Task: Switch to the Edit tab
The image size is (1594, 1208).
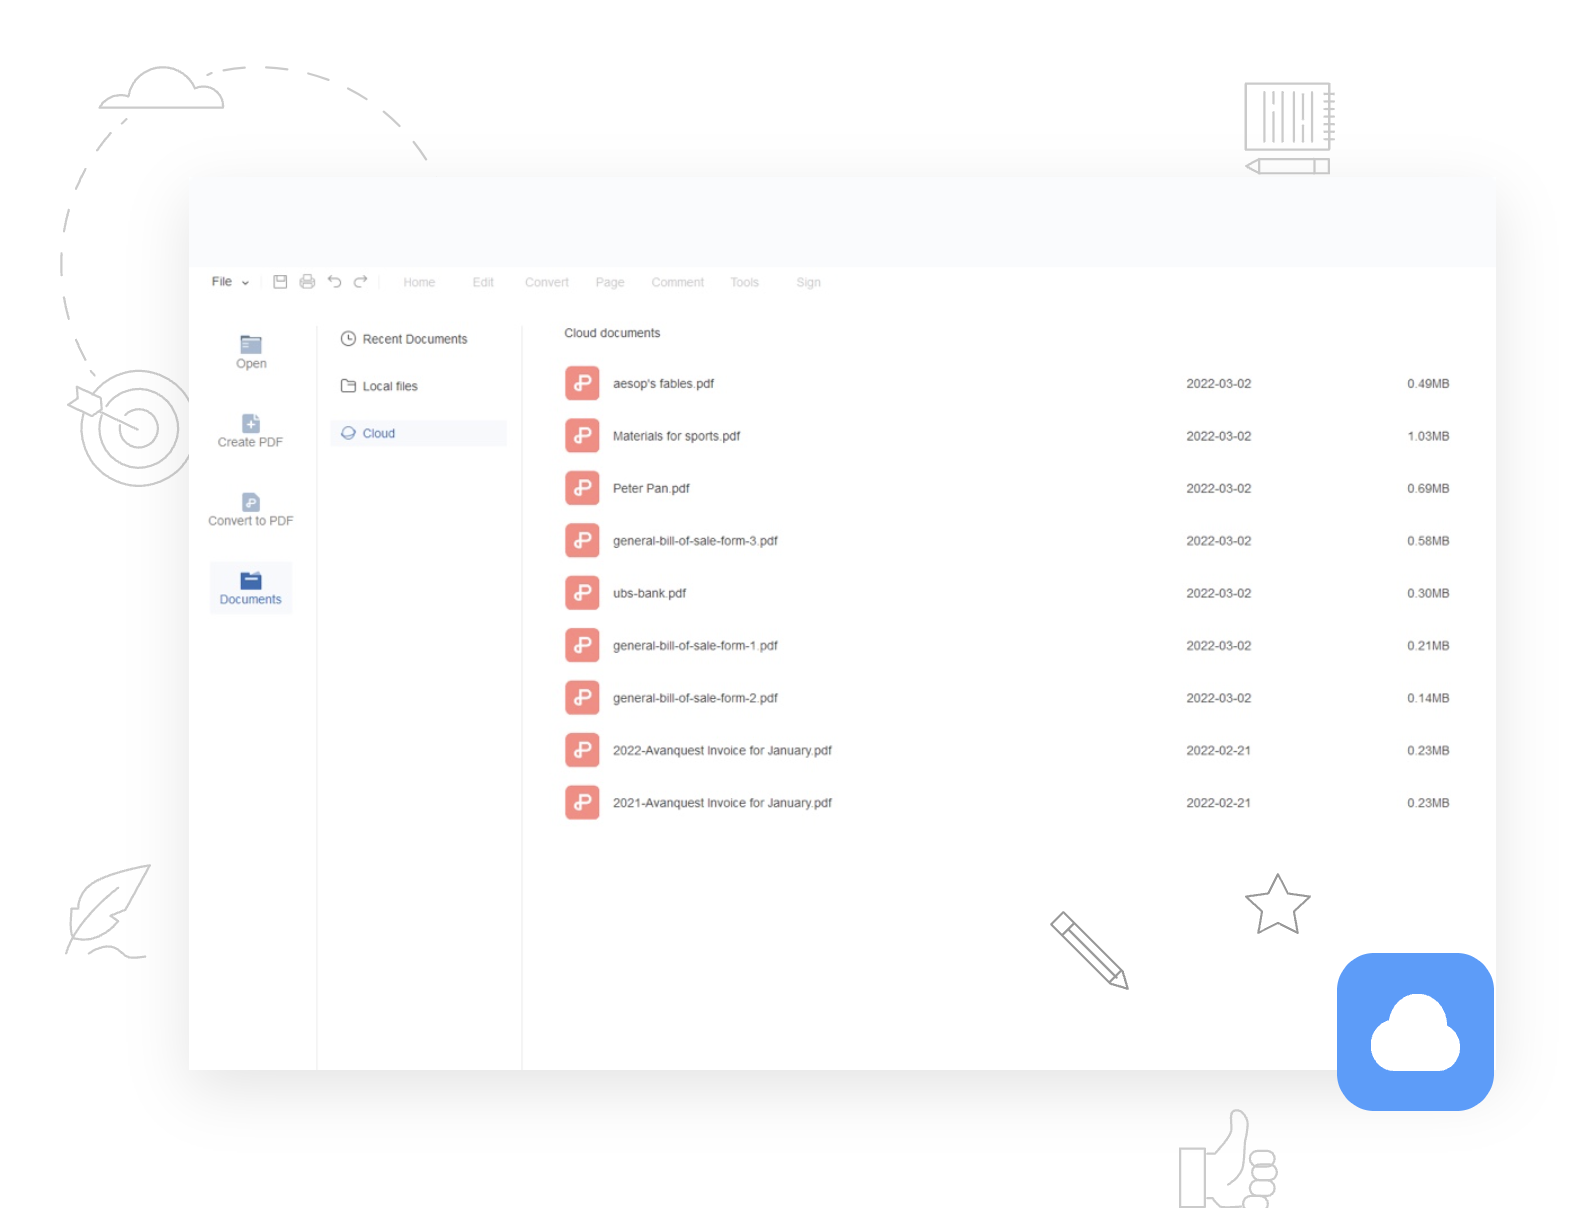Action: click(483, 283)
